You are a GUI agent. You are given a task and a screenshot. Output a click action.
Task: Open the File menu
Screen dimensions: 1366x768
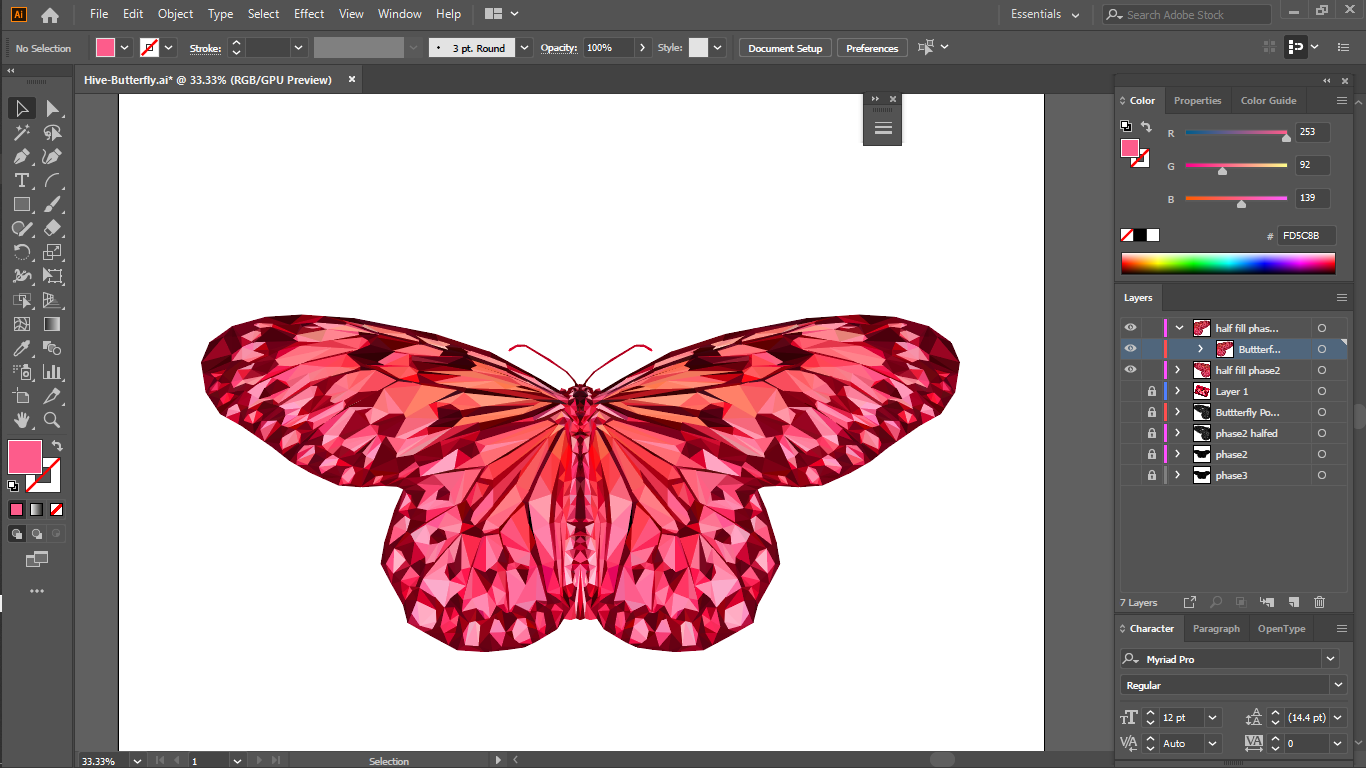99,14
